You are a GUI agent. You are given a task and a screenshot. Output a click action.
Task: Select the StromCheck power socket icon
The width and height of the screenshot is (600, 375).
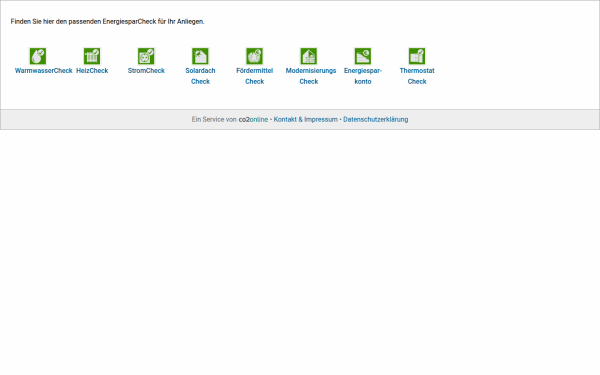(x=146, y=56)
